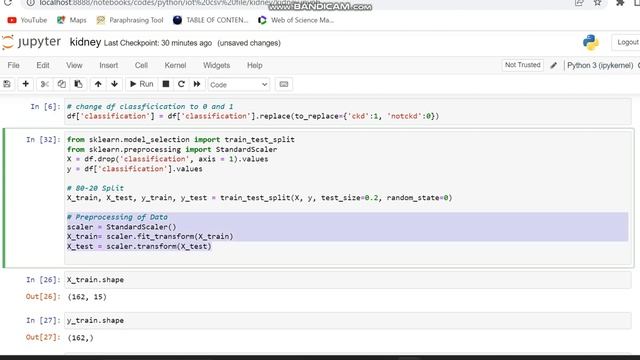Image resolution: width=640 pixels, height=360 pixels.
Task: Click the y_train.shape cell input
Action: 347,321
